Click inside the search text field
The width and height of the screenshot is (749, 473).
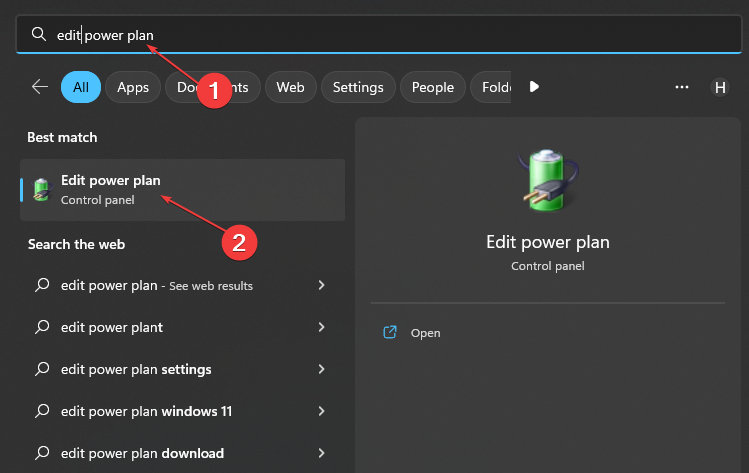pos(400,35)
